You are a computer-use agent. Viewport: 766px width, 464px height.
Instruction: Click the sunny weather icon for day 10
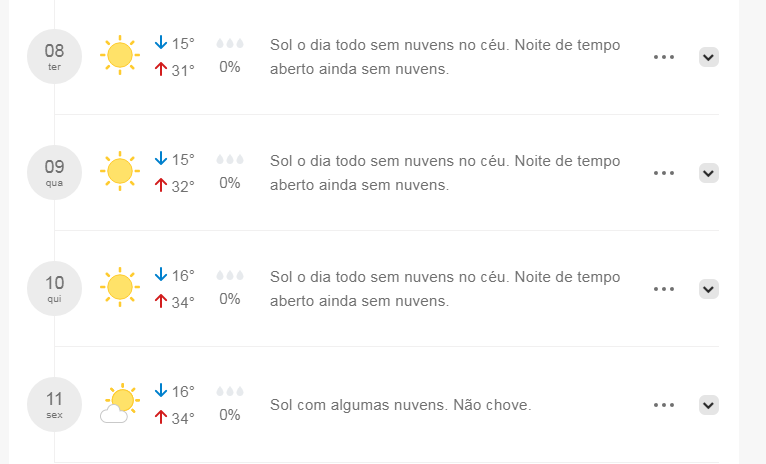(x=120, y=287)
